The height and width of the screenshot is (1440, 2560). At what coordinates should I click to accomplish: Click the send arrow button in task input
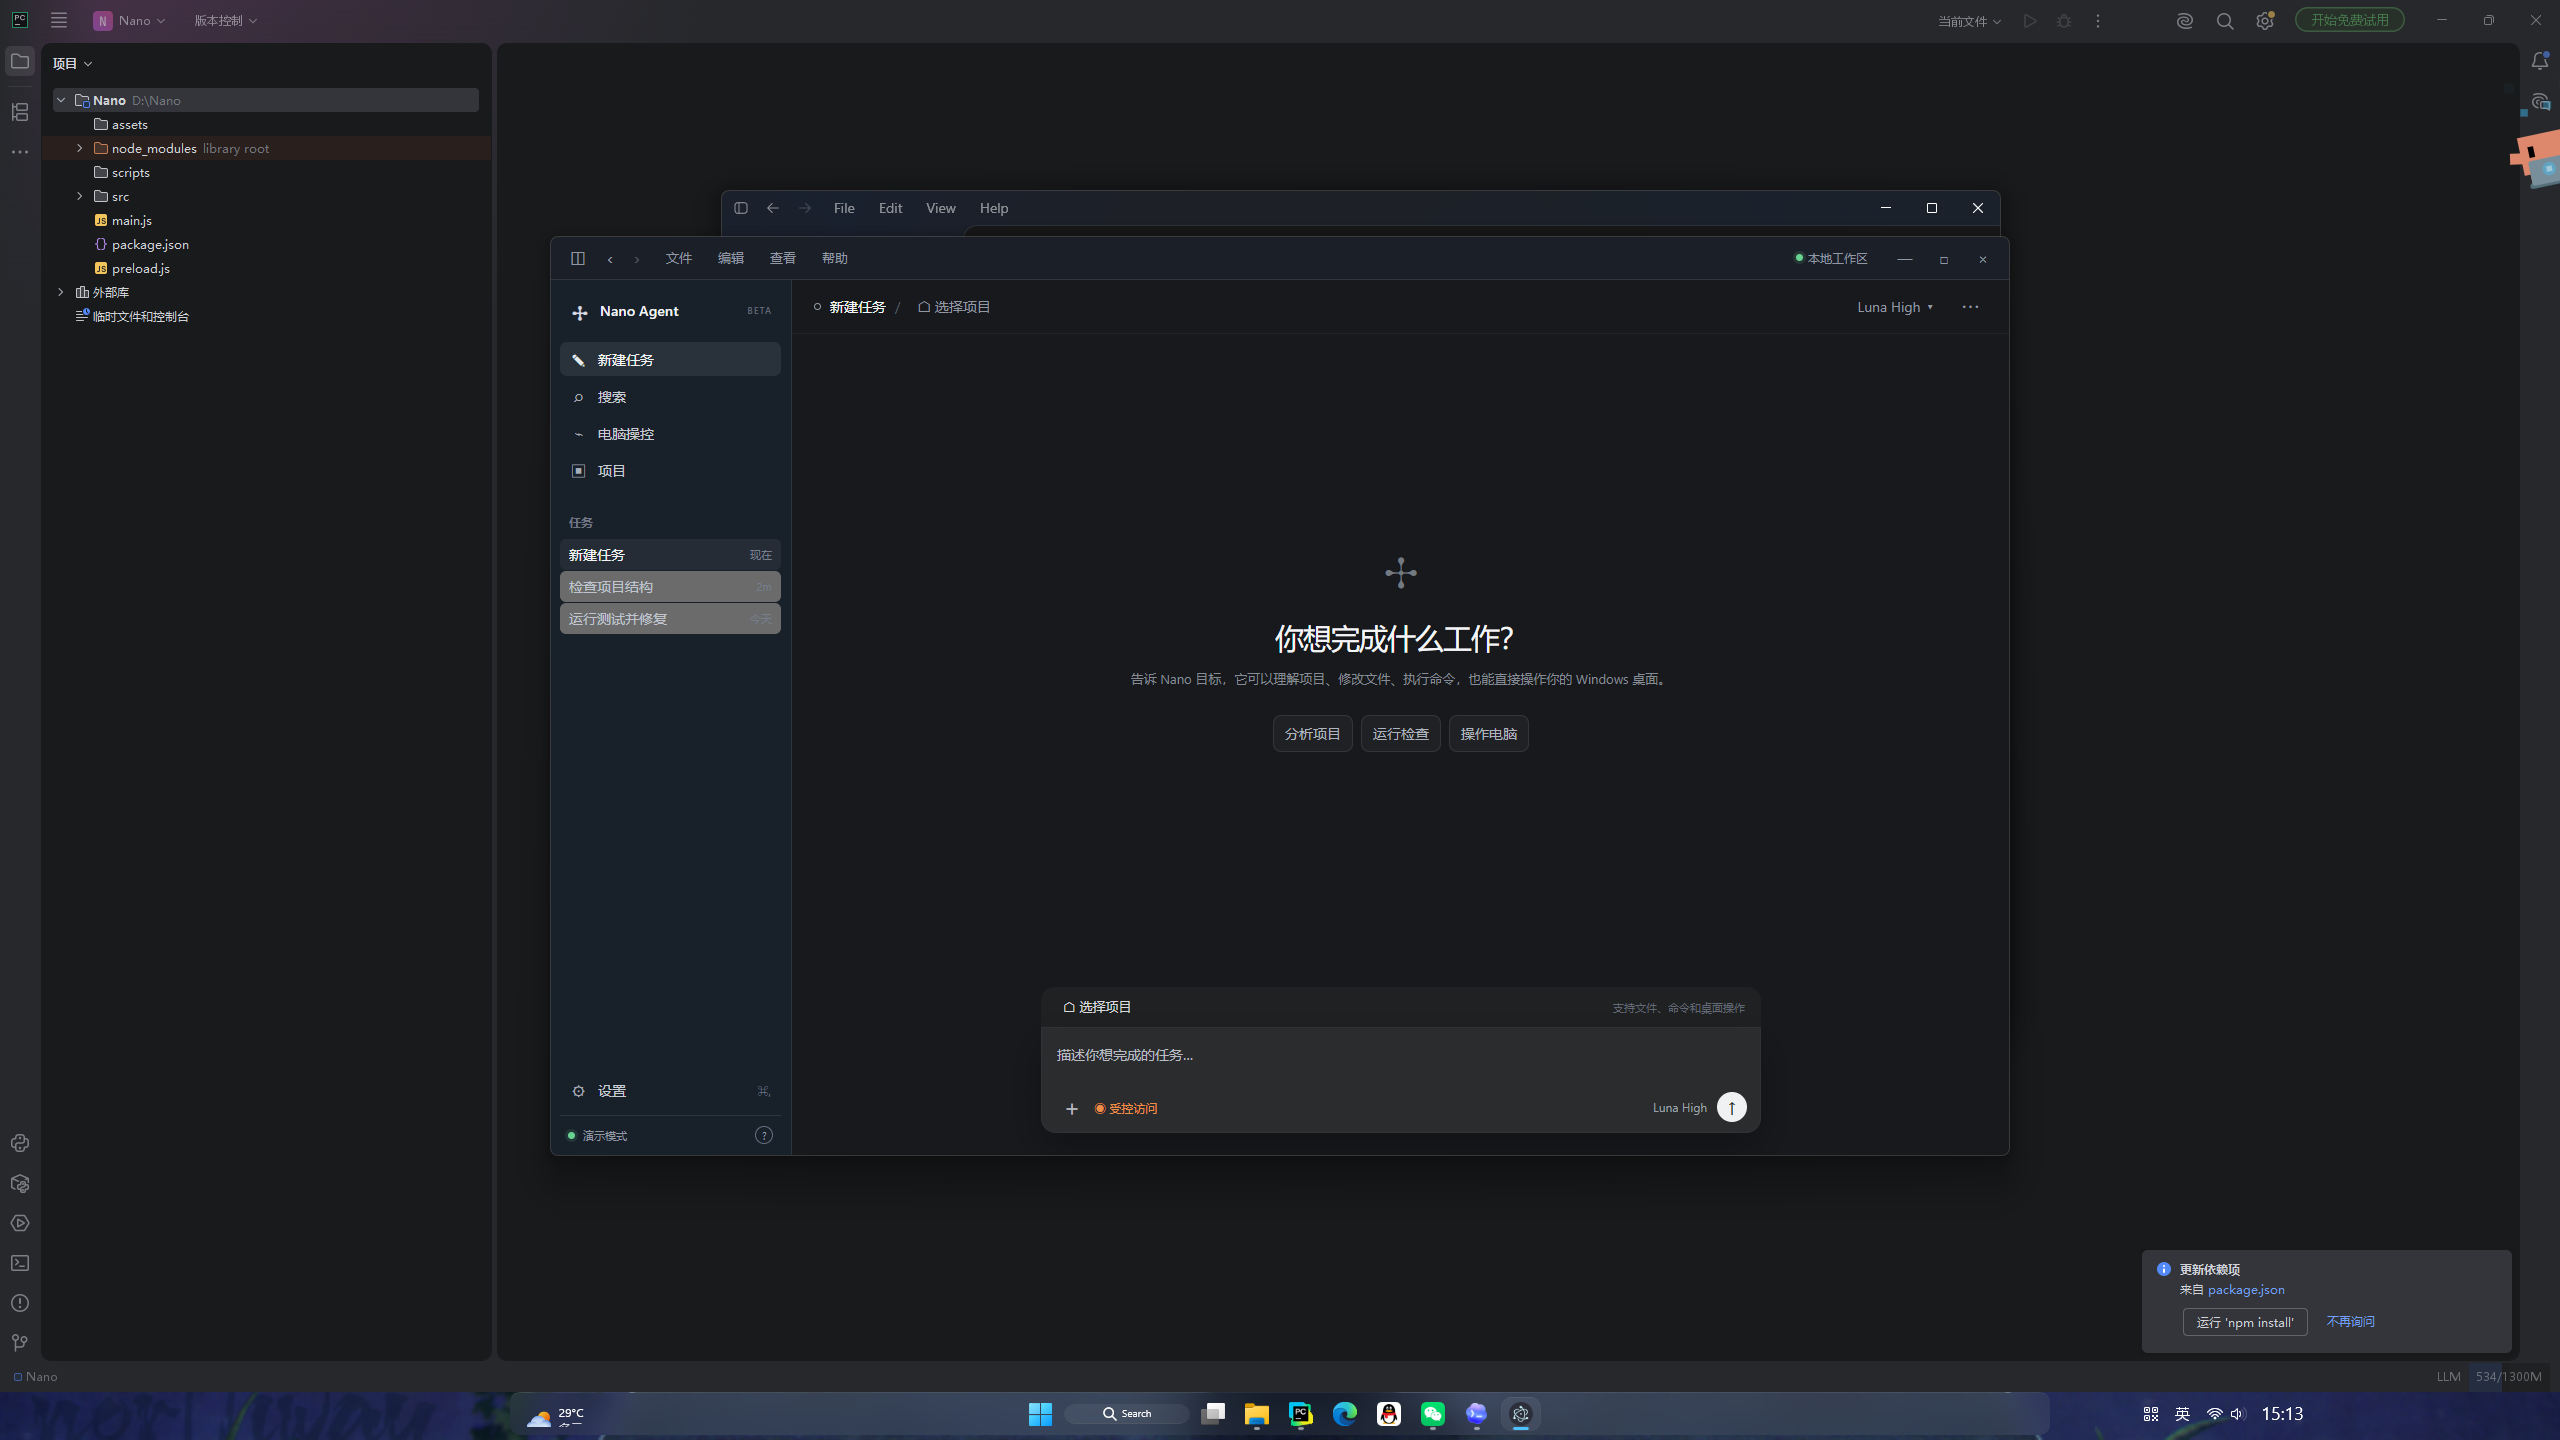click(1731, 1107)
